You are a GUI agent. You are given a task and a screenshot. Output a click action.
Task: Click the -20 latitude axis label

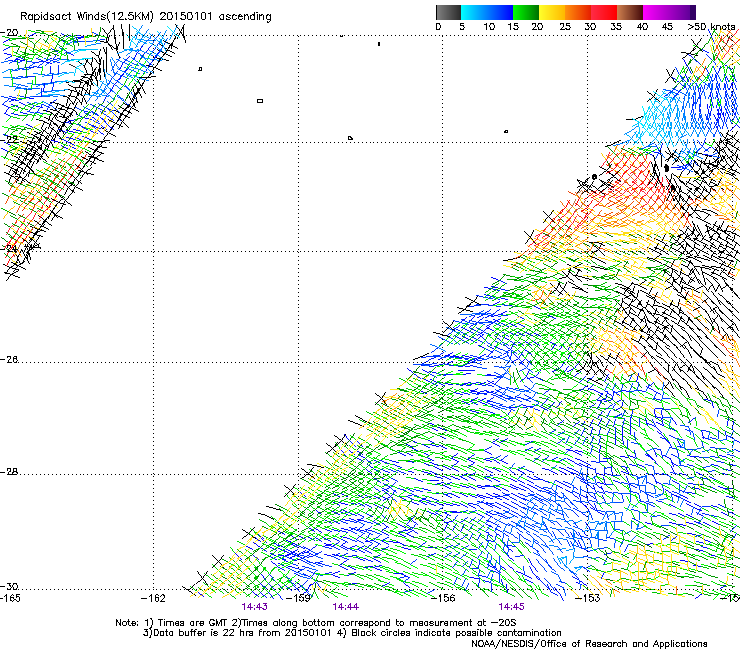[9, 33]
